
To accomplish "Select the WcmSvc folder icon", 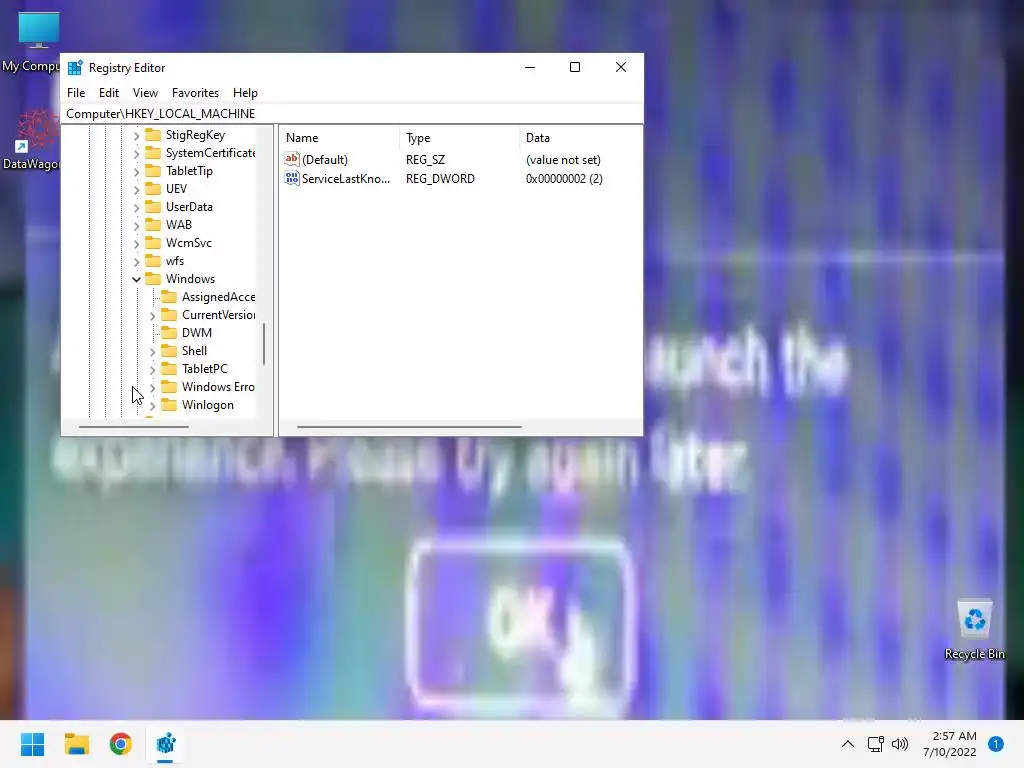I will pos(153,242).
